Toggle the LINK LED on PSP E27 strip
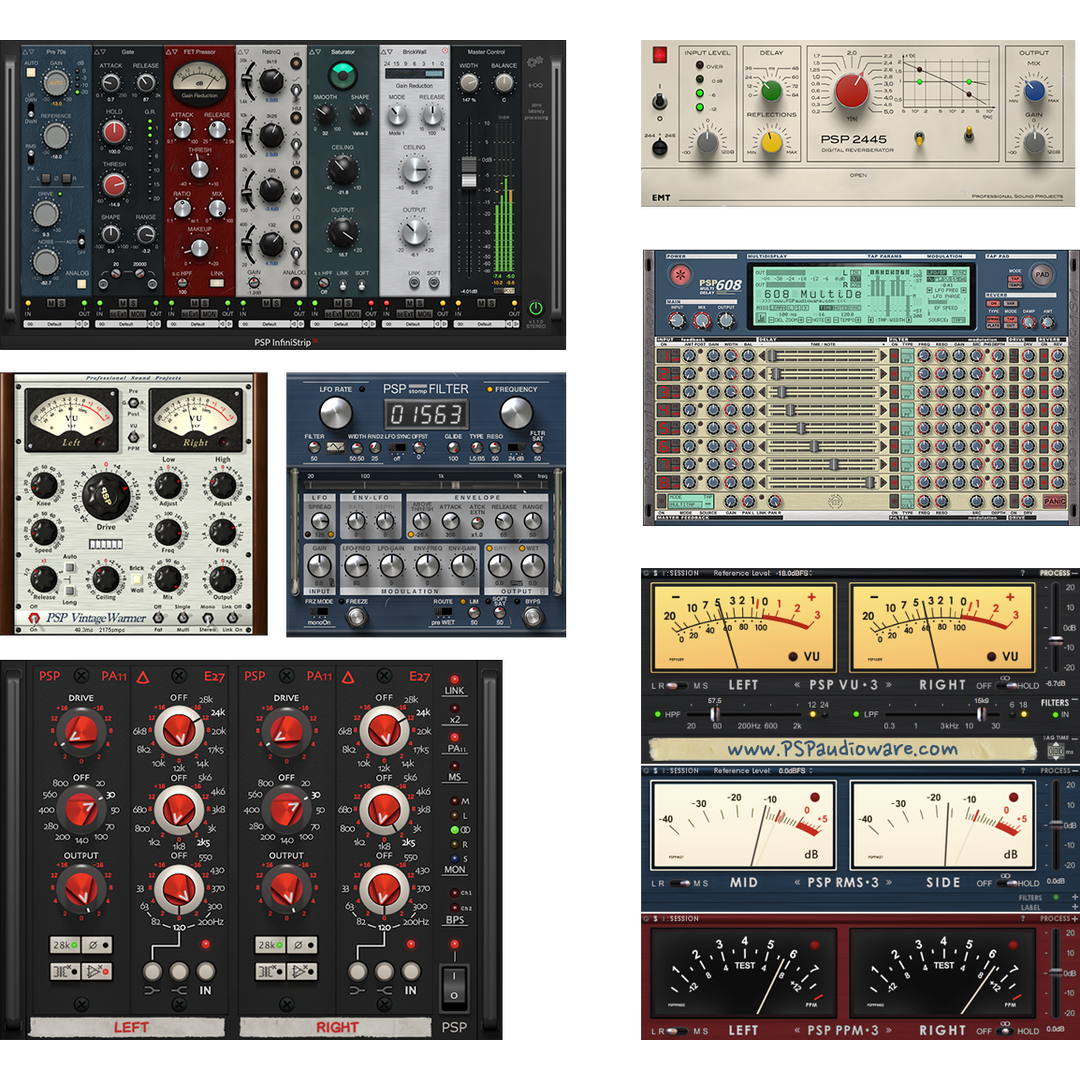This screenshot has width=1080, height=1080. [x=454, y=679]
